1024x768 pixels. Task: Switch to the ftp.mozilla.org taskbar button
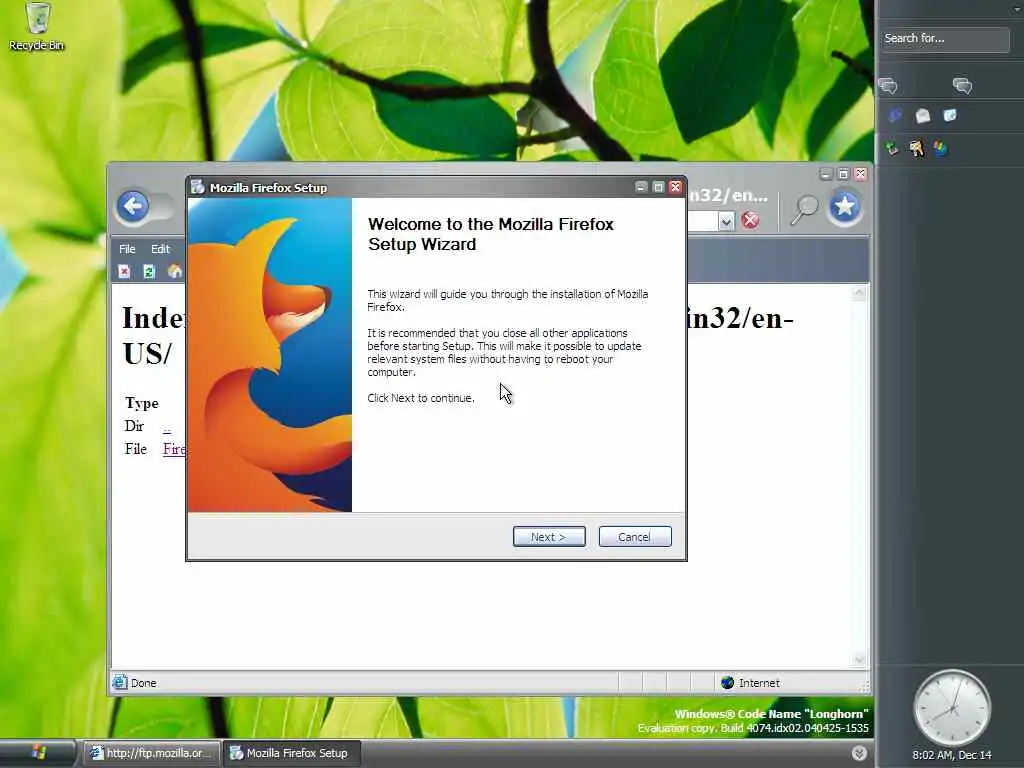coord(151,753)
